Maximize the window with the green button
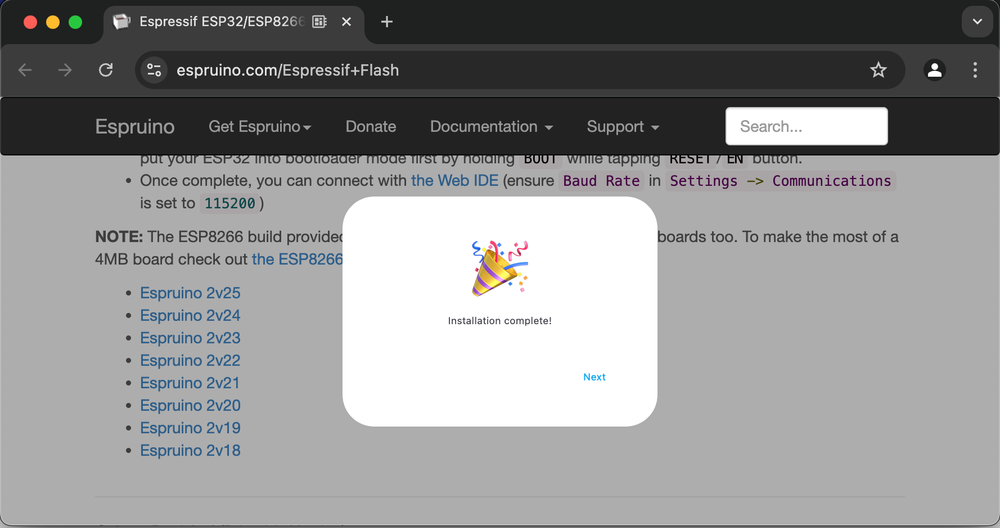 coord(75,22)
